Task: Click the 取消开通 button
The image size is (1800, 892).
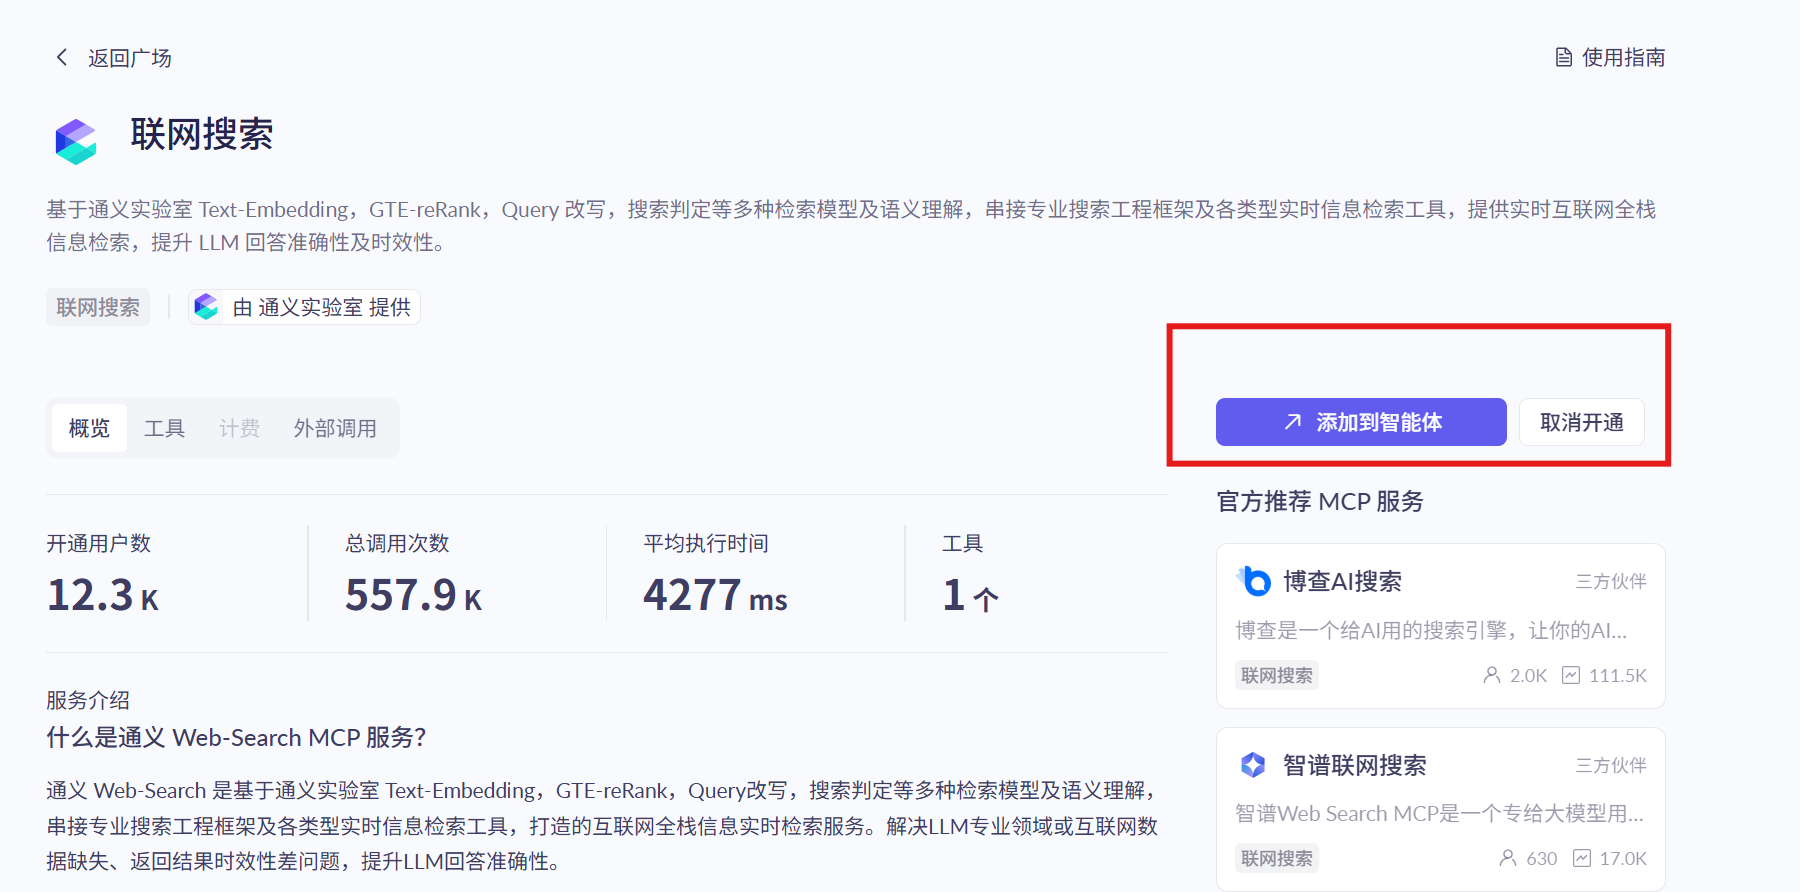Action: pos(1582,422)
